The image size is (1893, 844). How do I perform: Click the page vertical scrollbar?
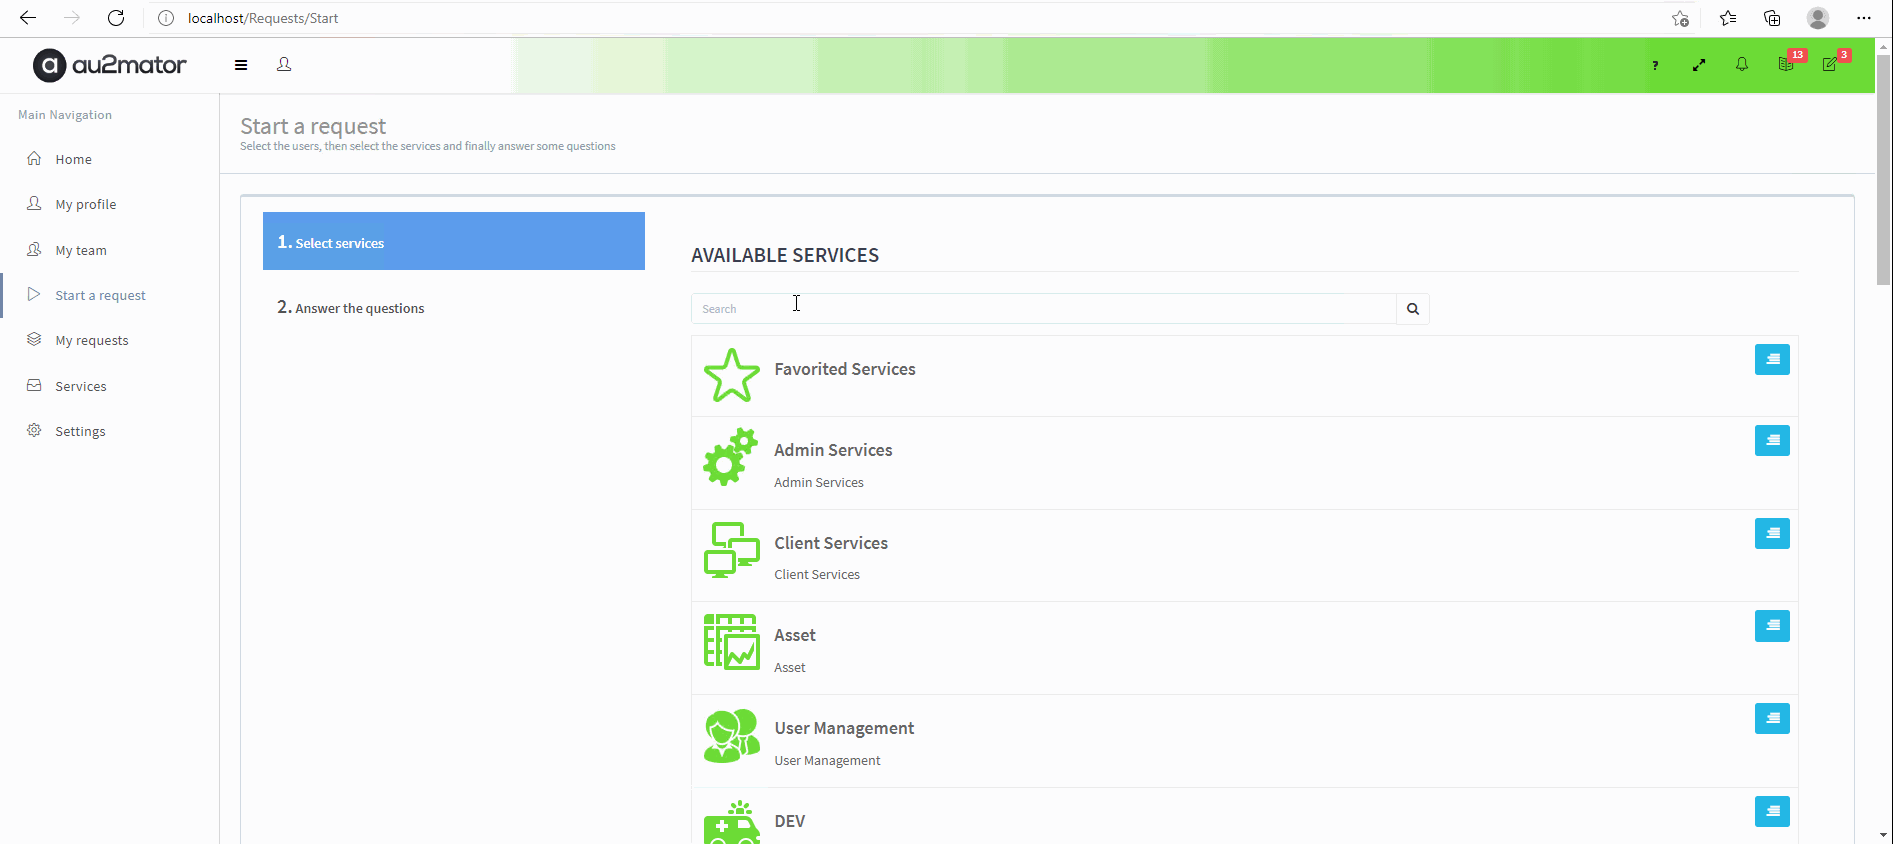tap(1884, 400)
